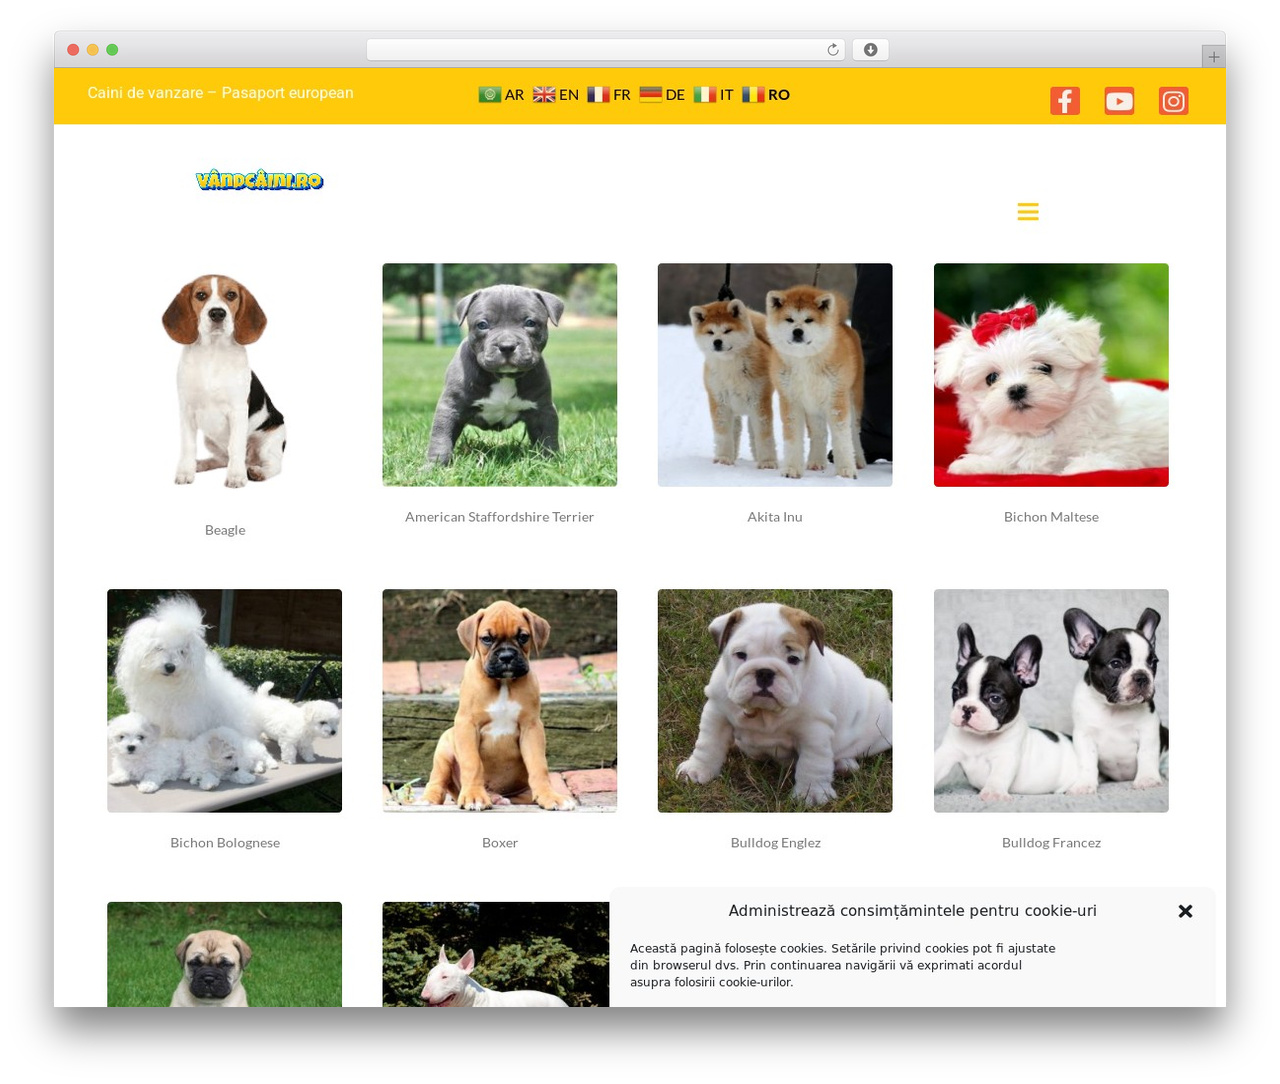Click the Bichon Bolognese family photo
Viewport: 1280px width, 1084px height.
225,701
